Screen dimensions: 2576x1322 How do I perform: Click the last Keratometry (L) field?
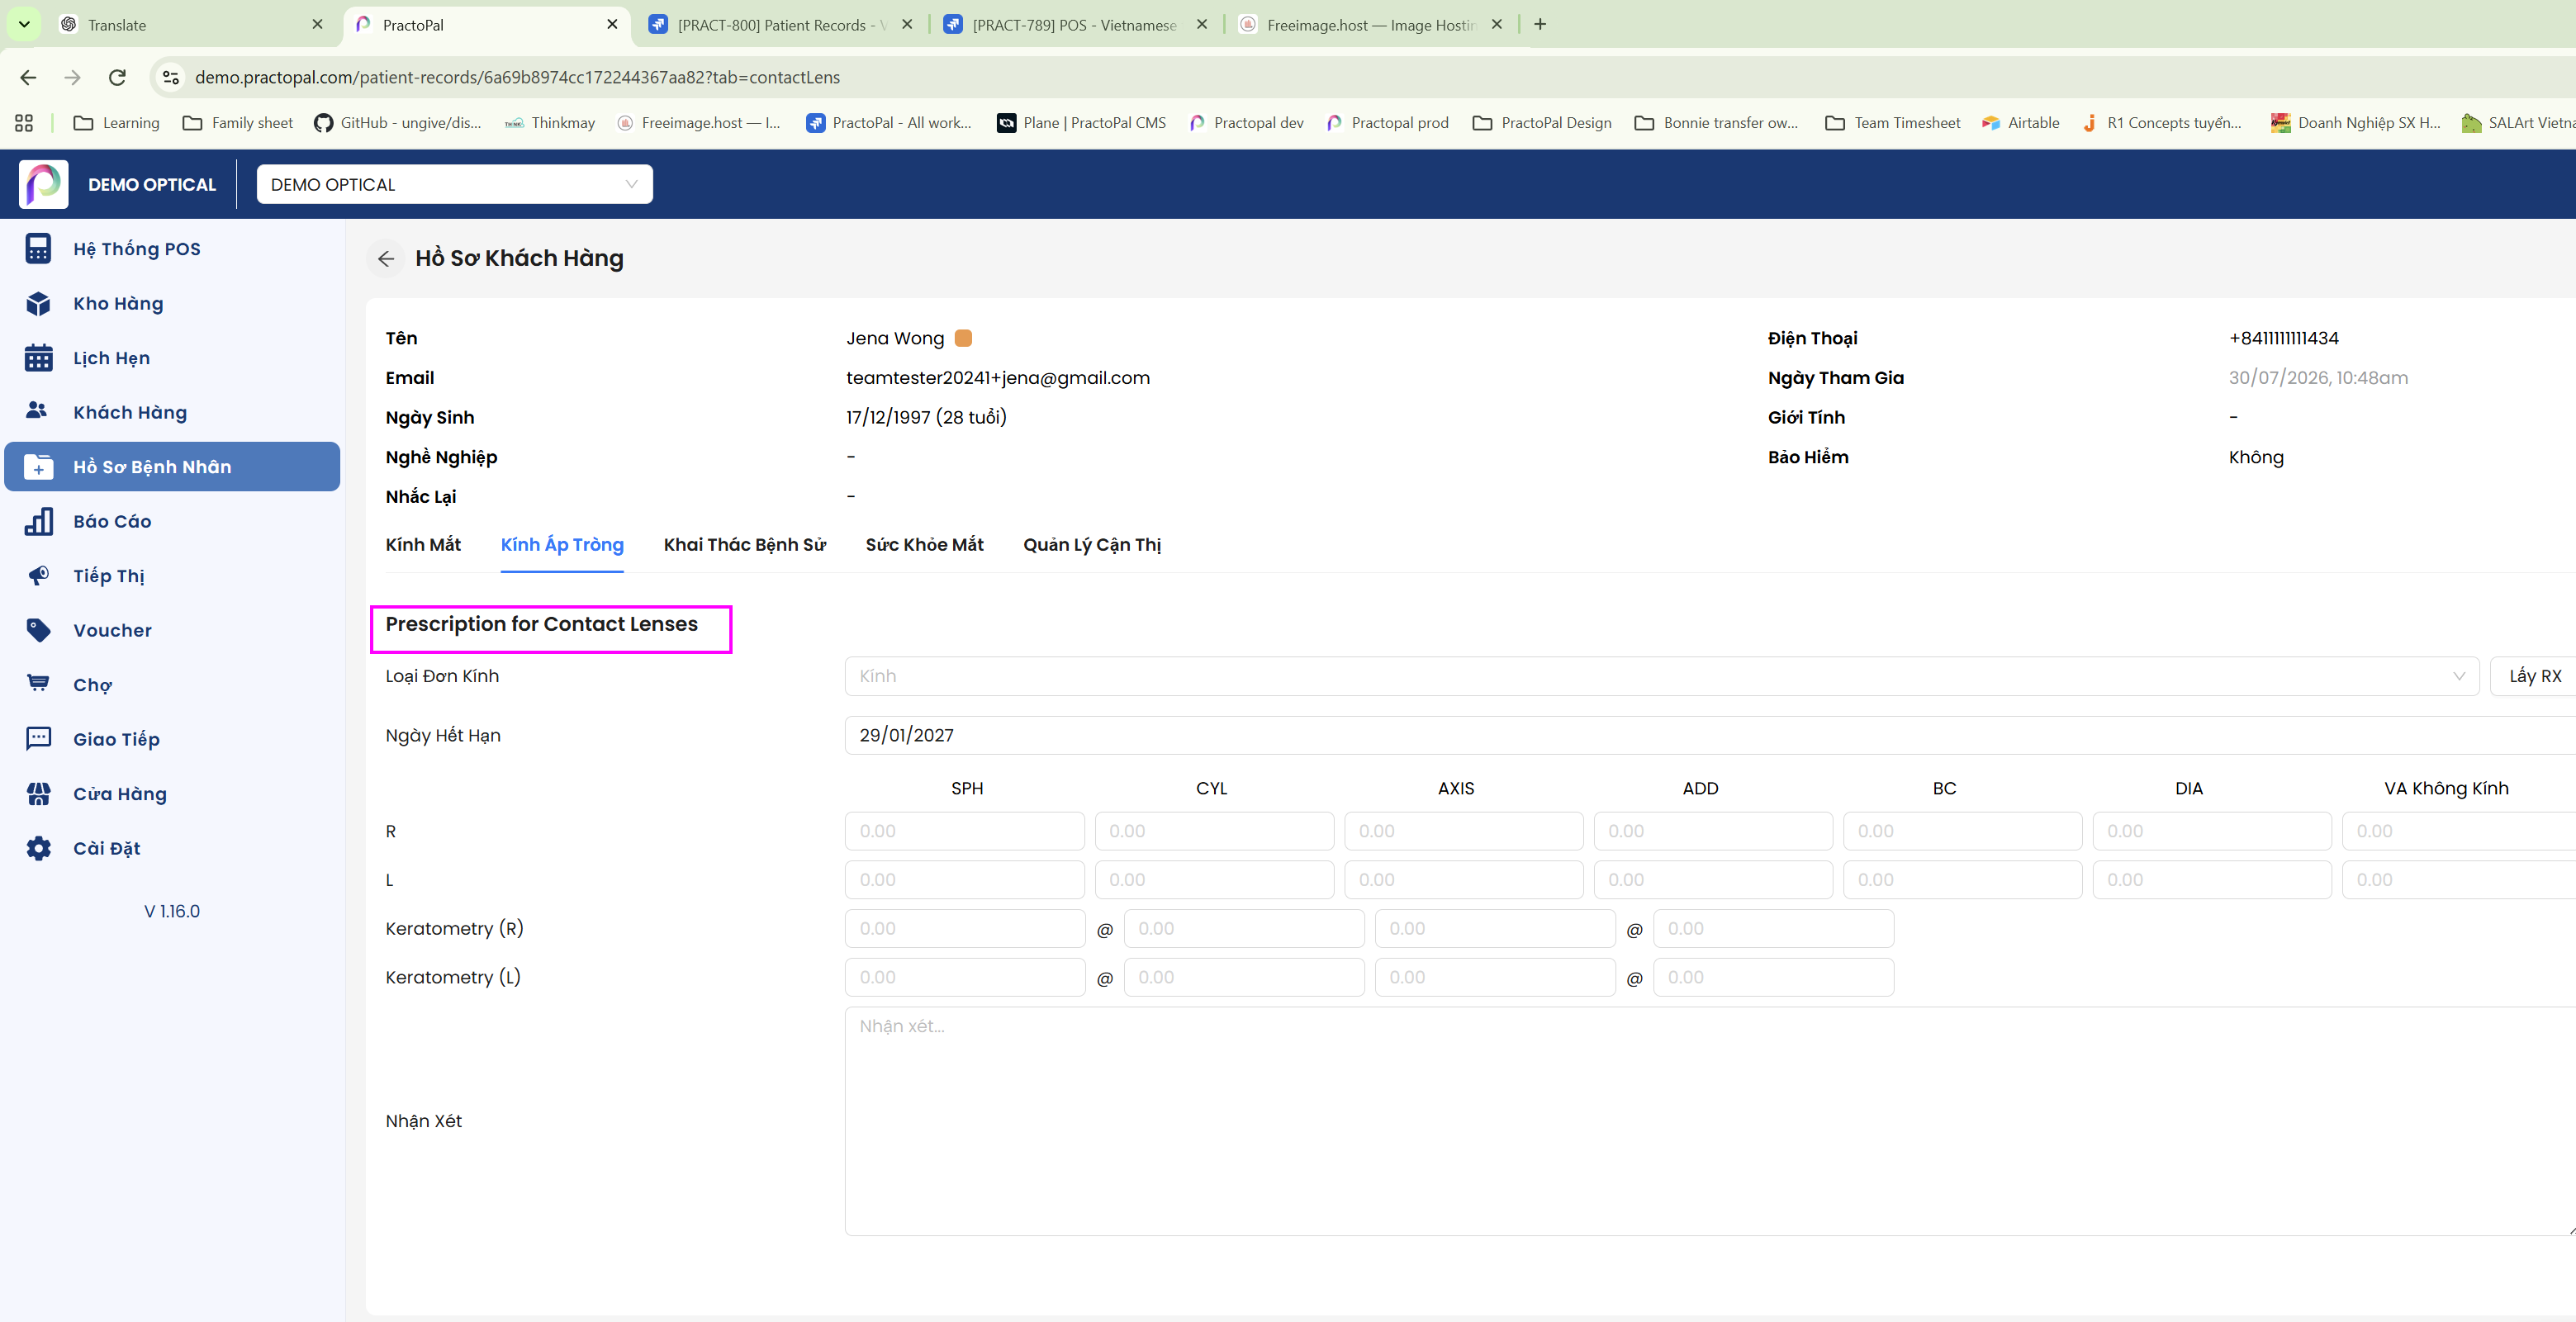1773,977
